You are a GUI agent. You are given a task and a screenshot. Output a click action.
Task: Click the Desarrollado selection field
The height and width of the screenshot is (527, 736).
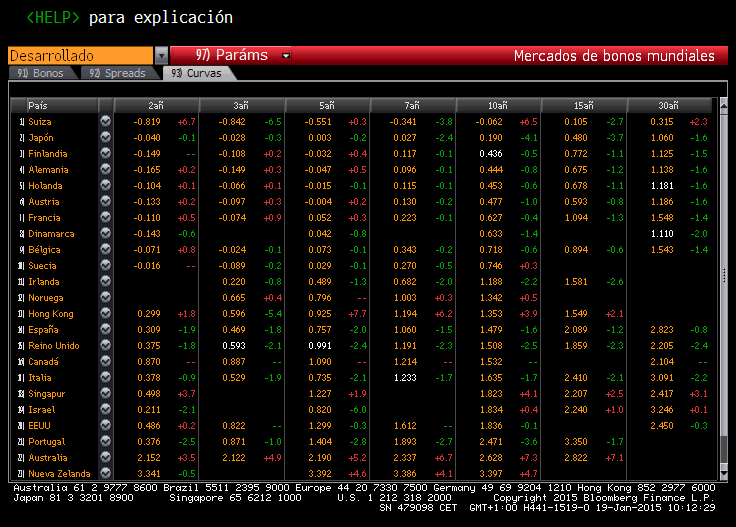click(x=80, y=55)
